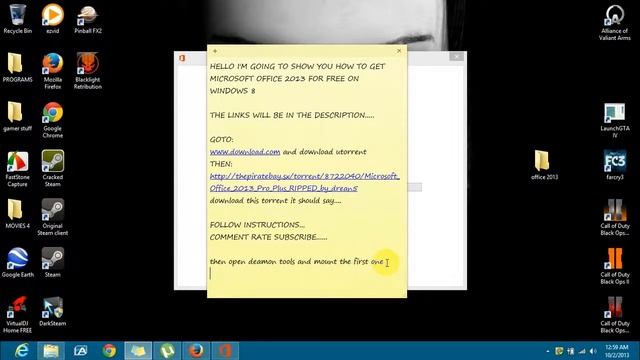640x360 pixels.
Task: Launch Cracked Steam shortcut
Action: pyautogui.click(x=53, y=169)
